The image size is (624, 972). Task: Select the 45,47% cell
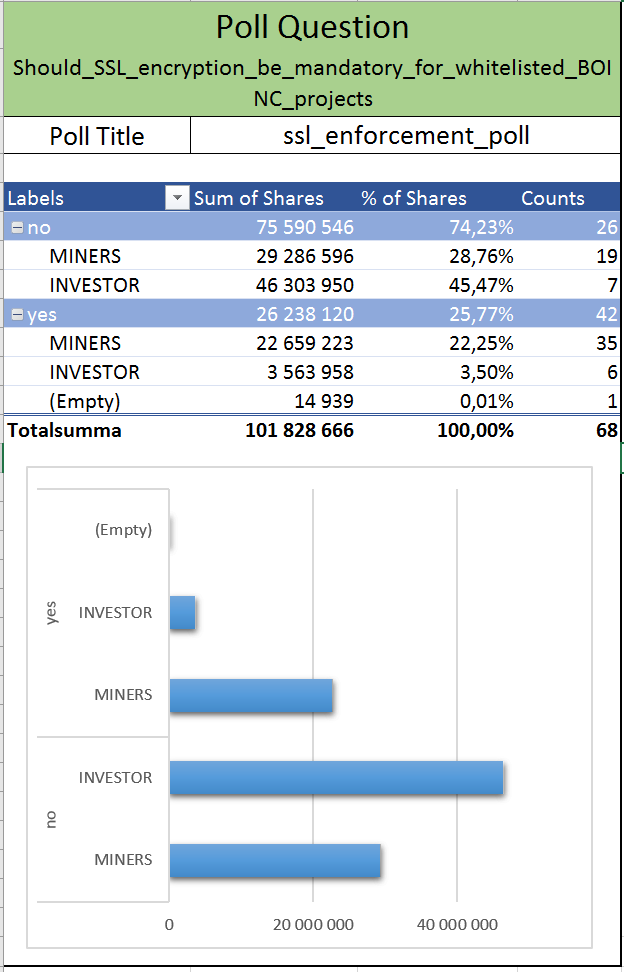coord(481,285)
